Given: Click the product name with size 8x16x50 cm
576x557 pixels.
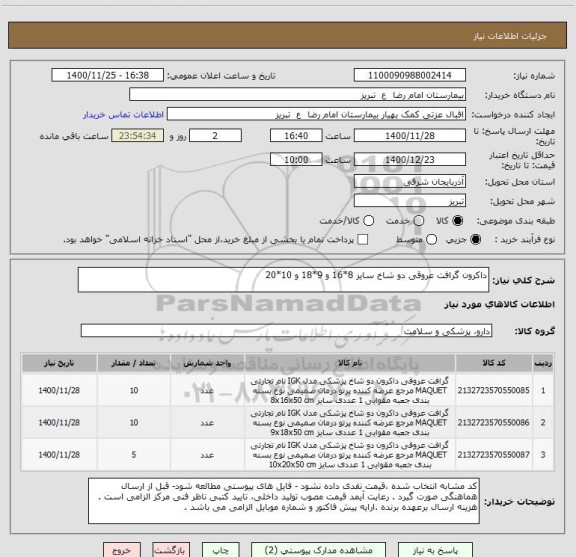Looking at the screenshot, I should [x=349, y=390].
